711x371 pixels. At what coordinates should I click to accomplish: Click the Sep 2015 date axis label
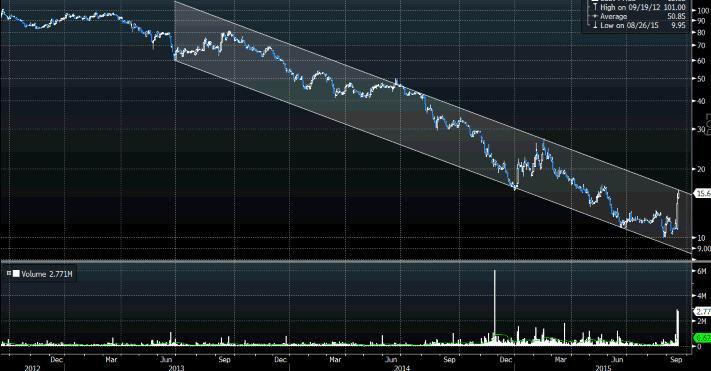(676, 359)
